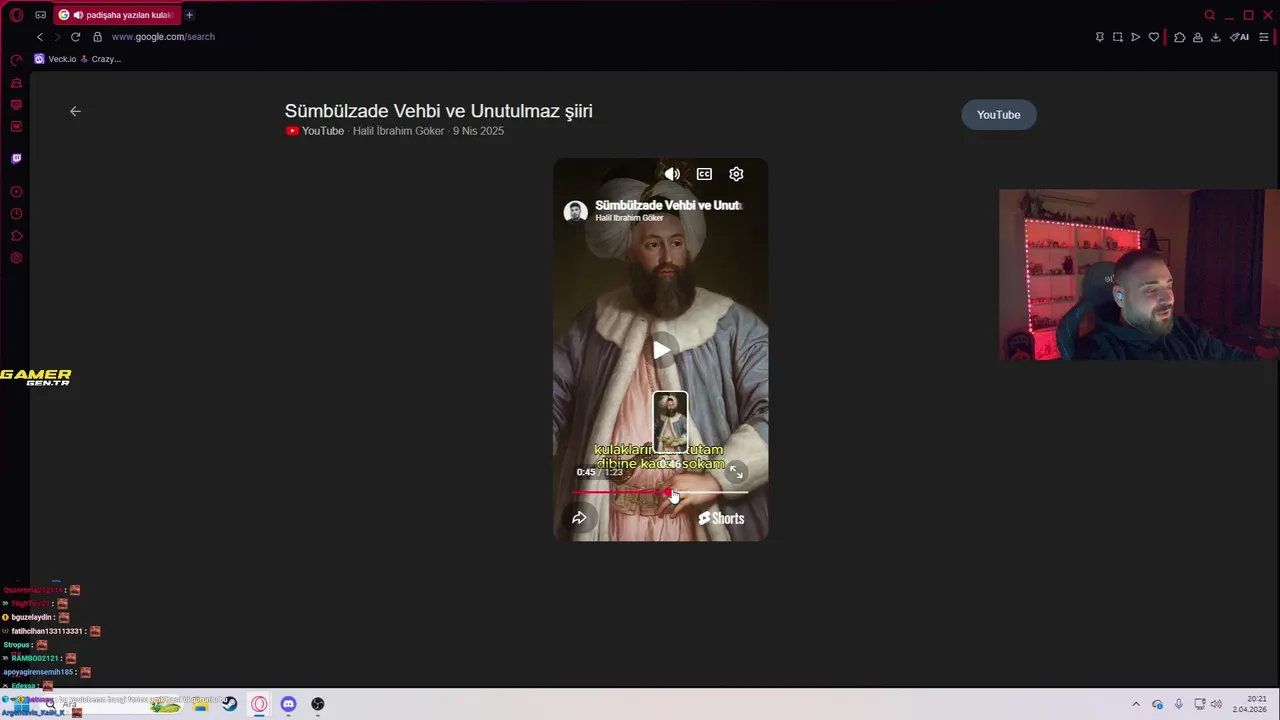Seek using the red video progress bar
This screenshot has width=1280, height=720.
pos(660,492)
